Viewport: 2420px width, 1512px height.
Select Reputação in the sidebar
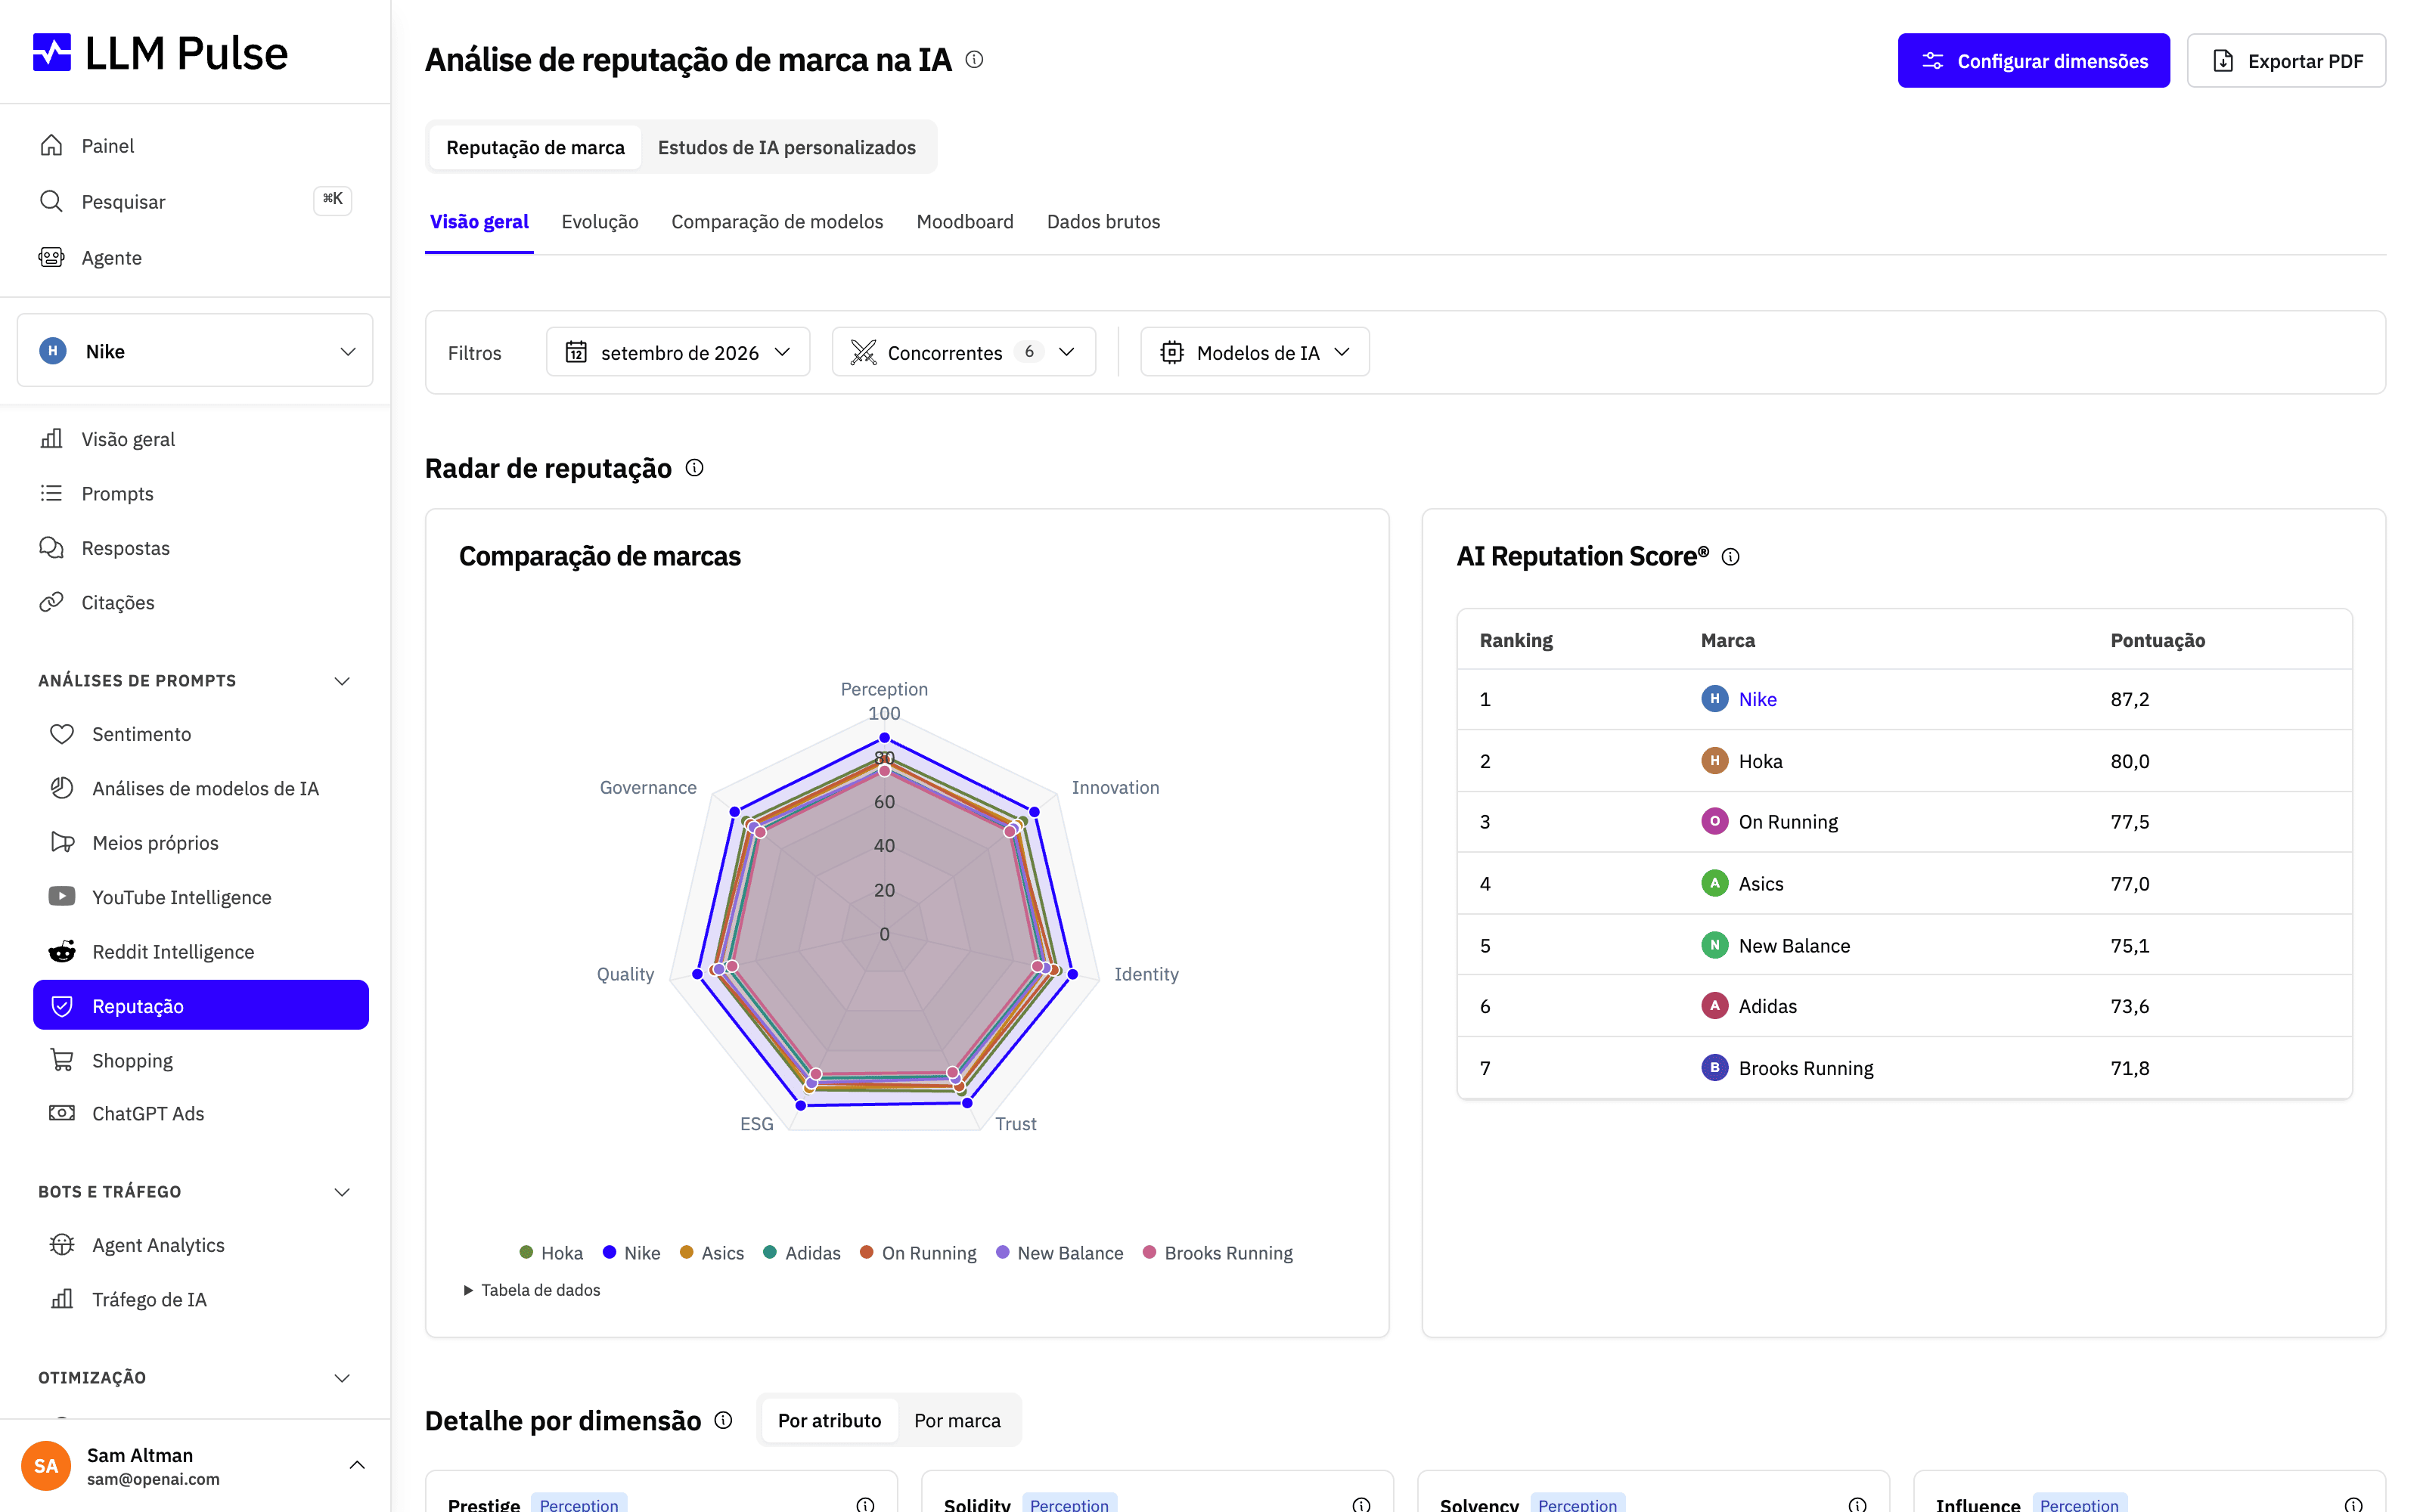(201, 1005)
